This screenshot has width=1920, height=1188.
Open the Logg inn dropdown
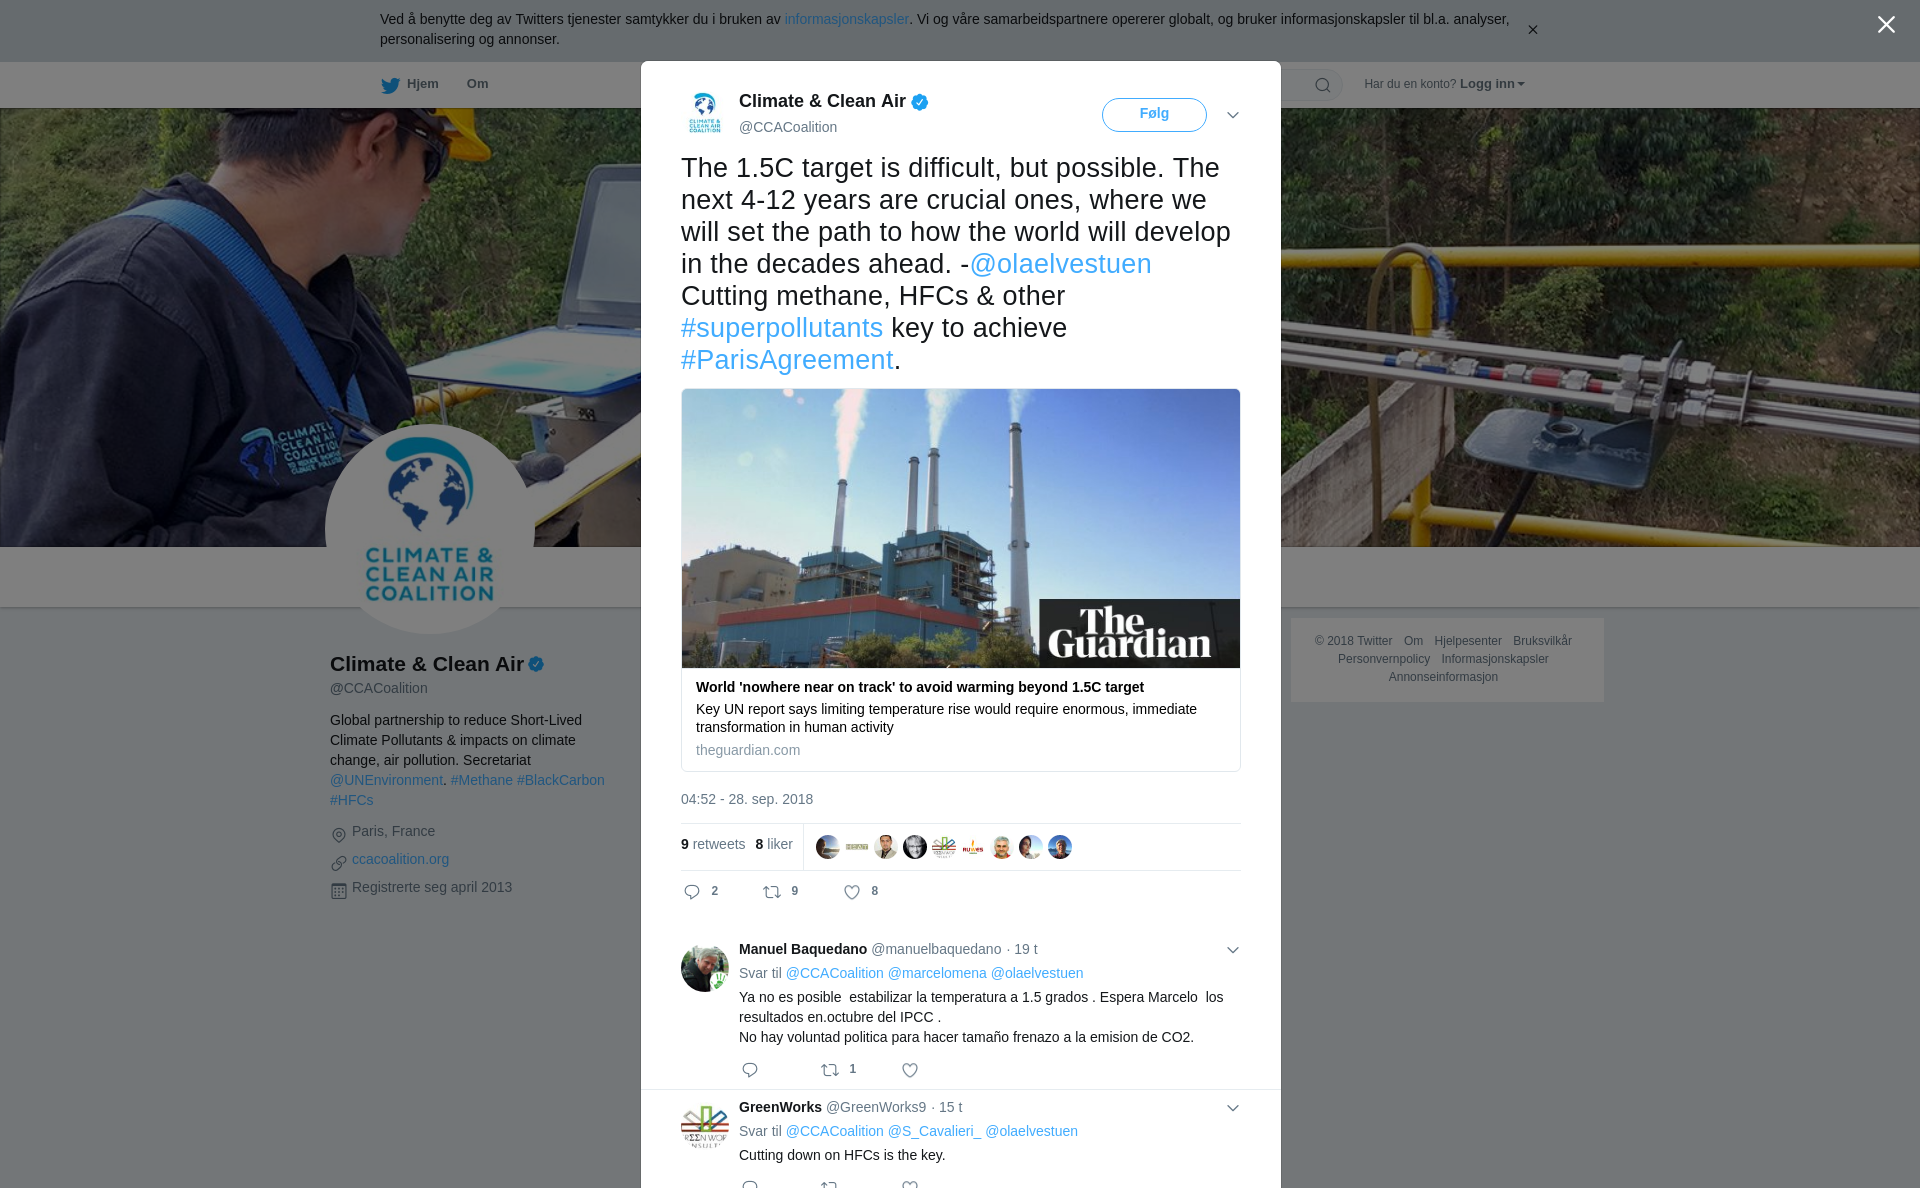1492,84
